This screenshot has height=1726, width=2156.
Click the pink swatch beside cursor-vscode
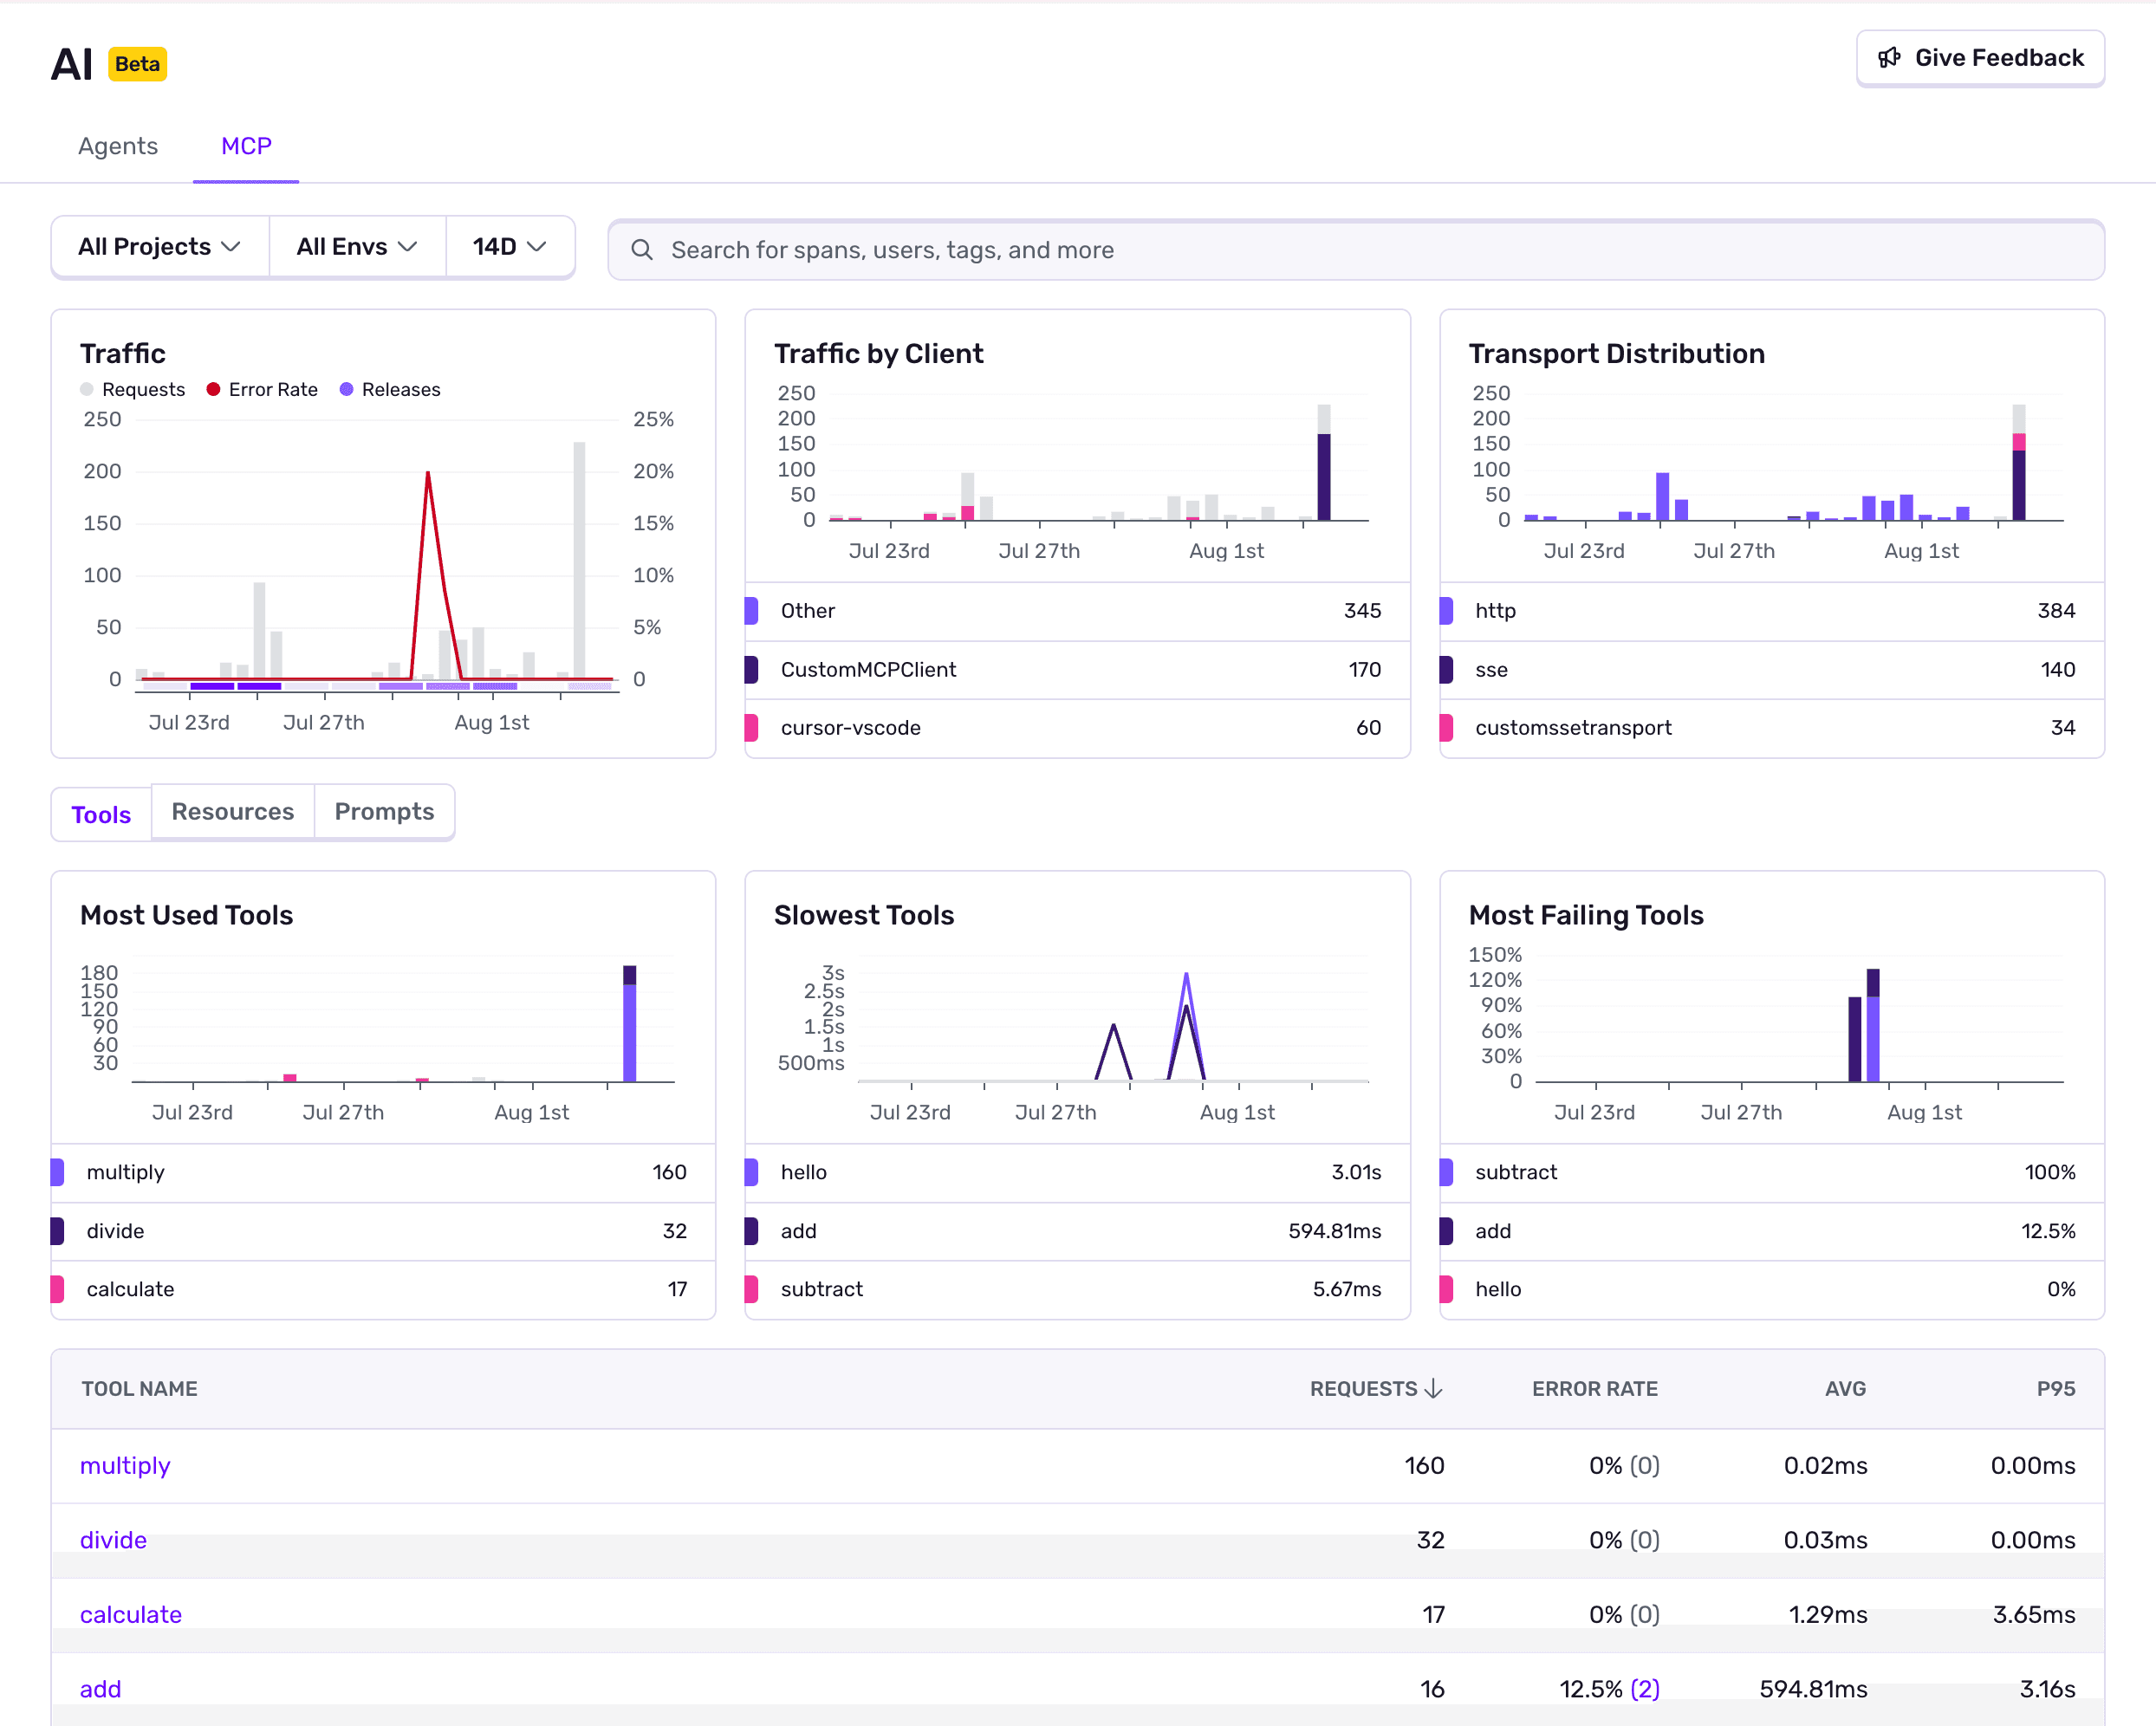pos(751,727)
